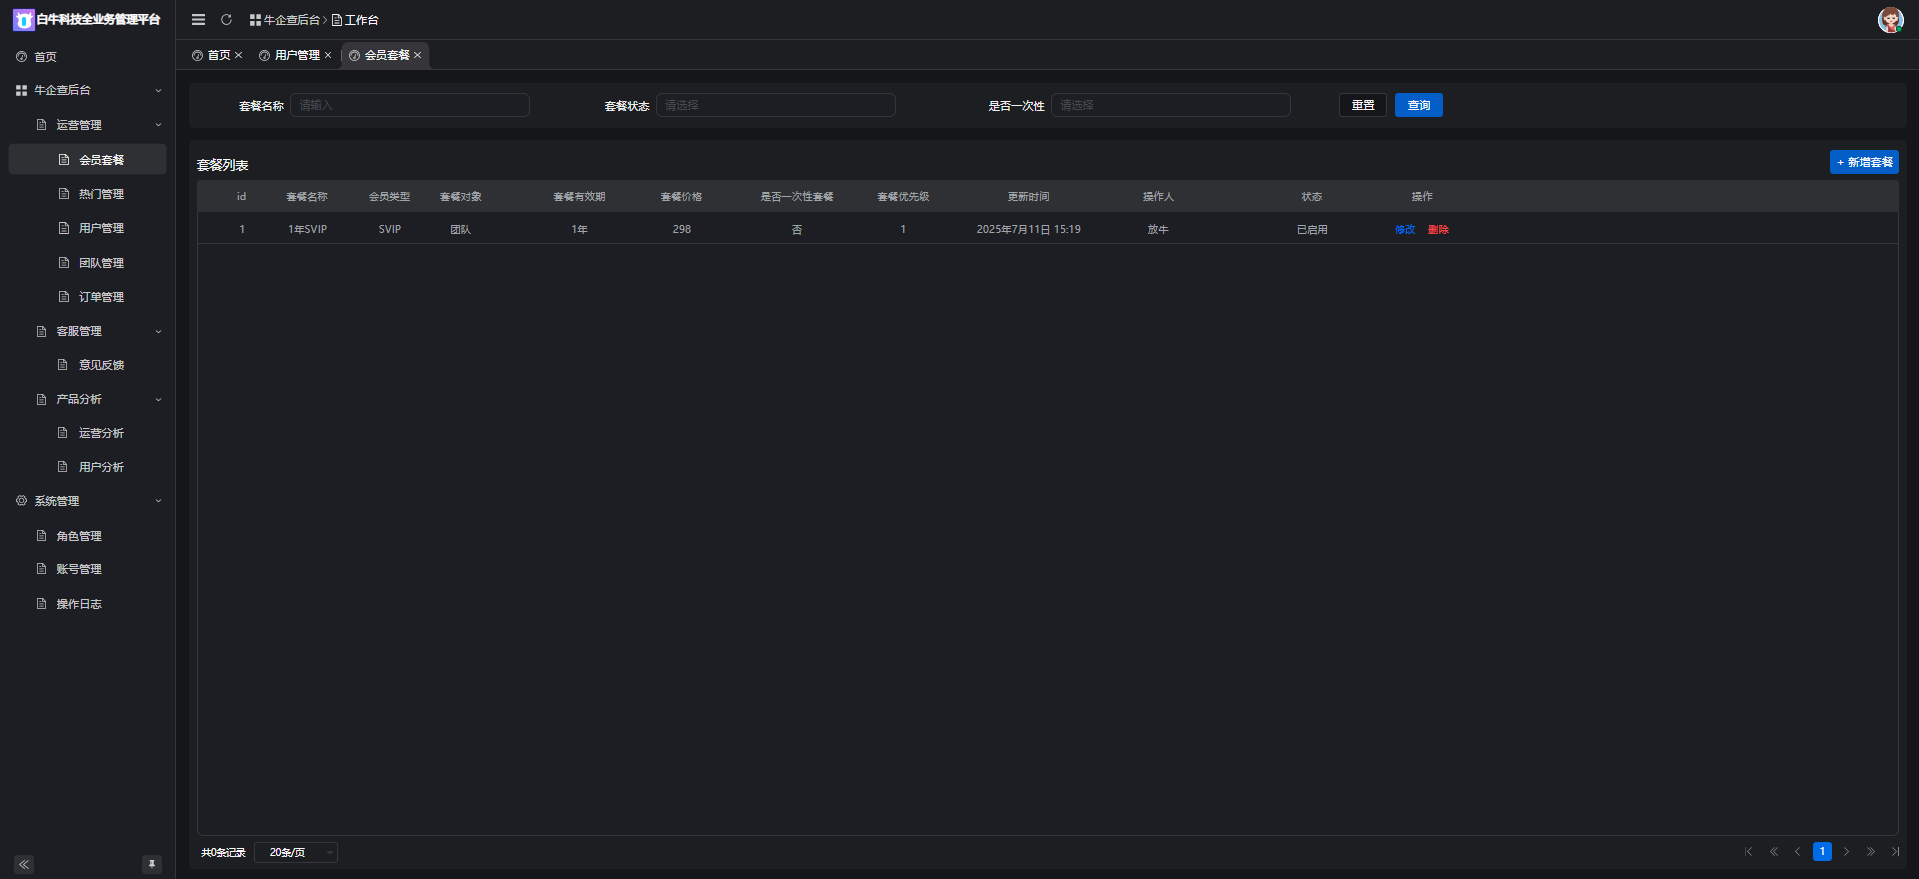The height and width of the screenshot is (879, 1919).
Task: Focus the 套餐名称 input field
Action: [x=410, y=105]
